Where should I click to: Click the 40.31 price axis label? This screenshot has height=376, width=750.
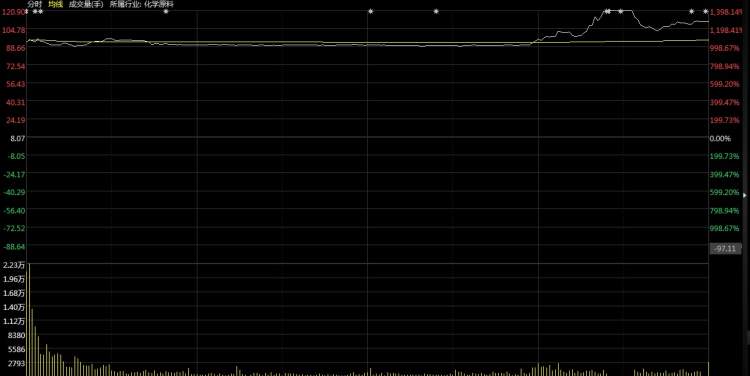click(15, 102)
